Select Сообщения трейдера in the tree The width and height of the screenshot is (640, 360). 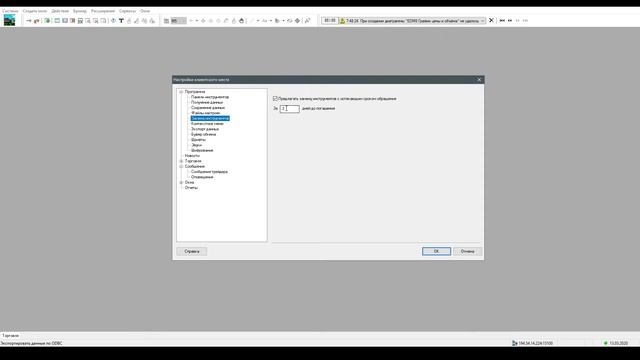tap(209, 172)
